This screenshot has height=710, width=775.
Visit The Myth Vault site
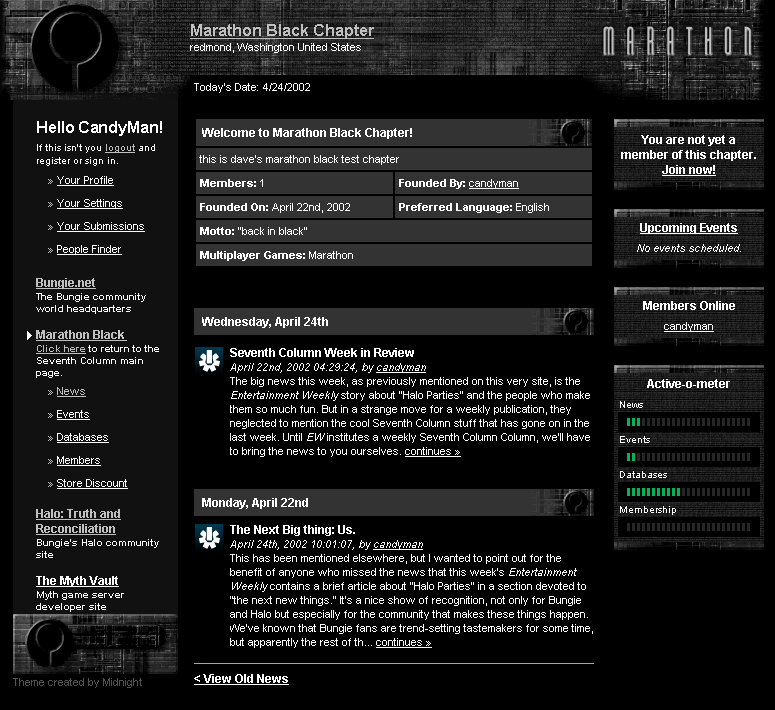point(77,580)
